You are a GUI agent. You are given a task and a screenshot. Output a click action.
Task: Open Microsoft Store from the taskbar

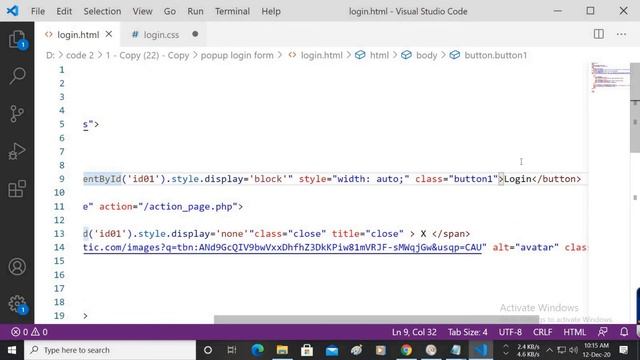tap(307, 350)
